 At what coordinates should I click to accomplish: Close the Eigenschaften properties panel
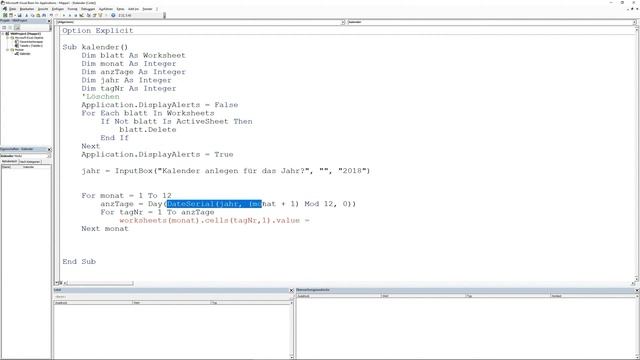point(49,149)
